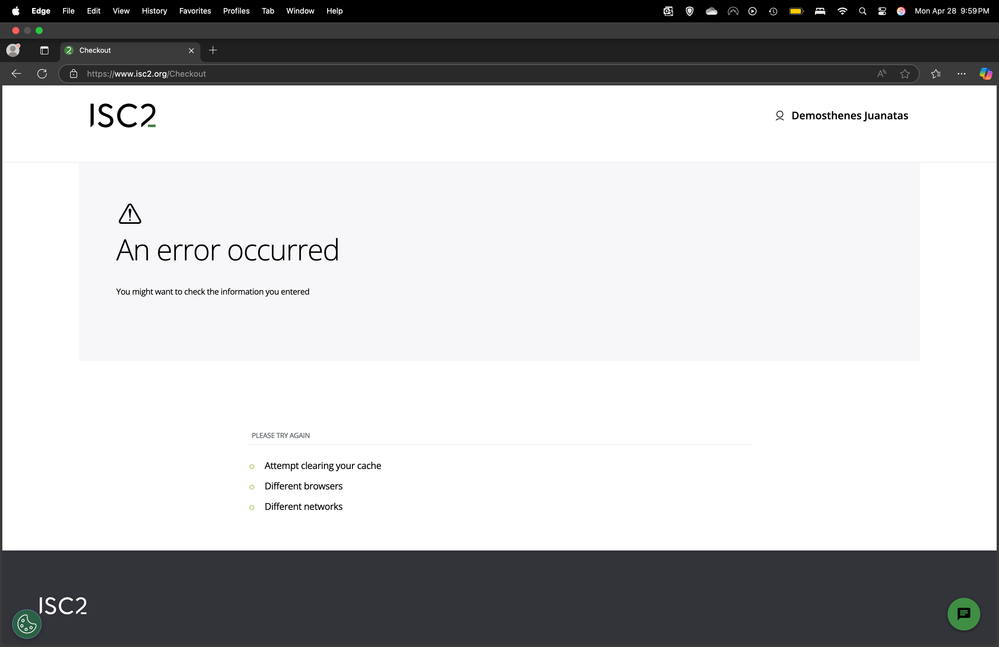Open the History menu

154,11
